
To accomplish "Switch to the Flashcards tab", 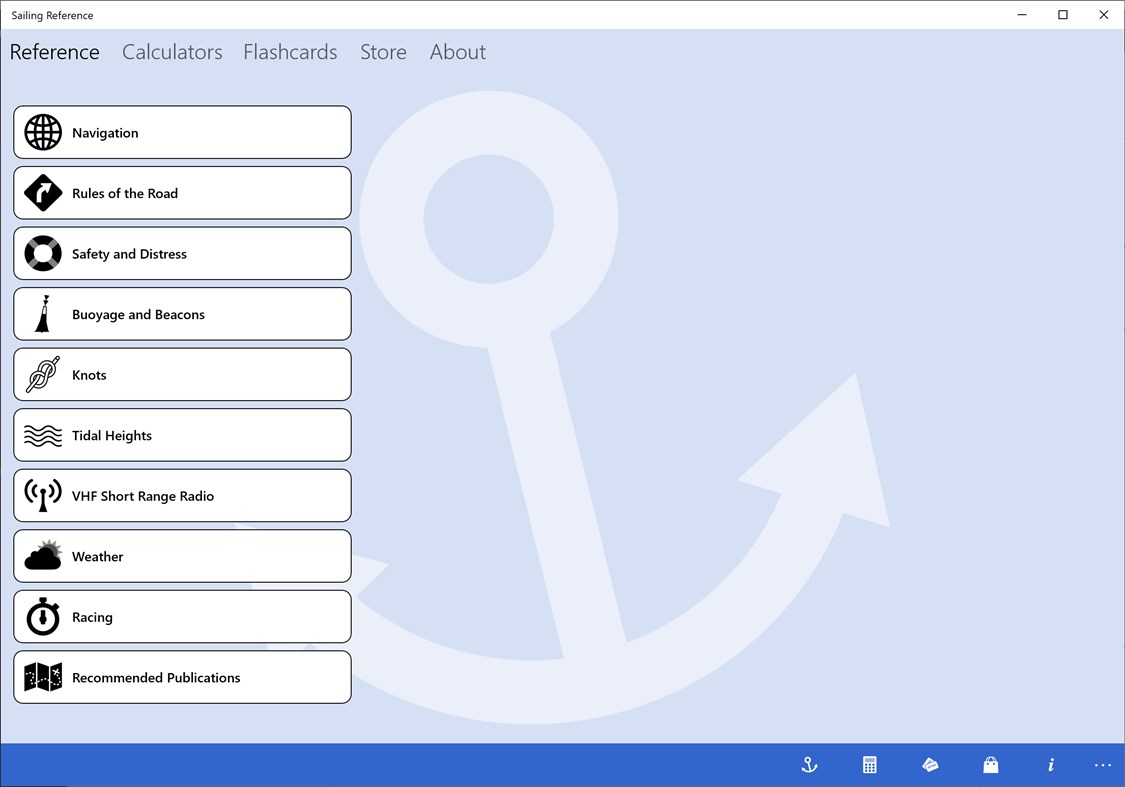I will point(290,52).
